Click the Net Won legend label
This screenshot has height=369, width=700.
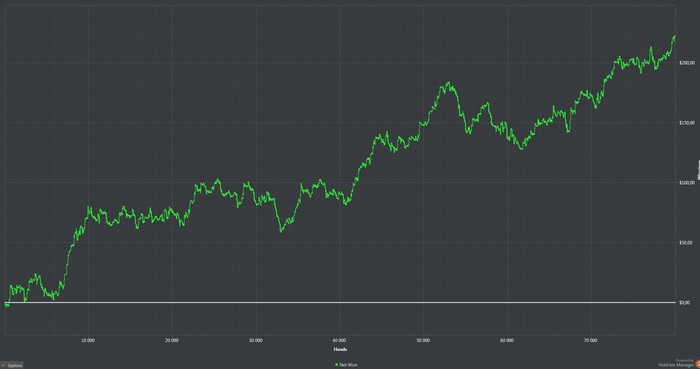[348, 365]
